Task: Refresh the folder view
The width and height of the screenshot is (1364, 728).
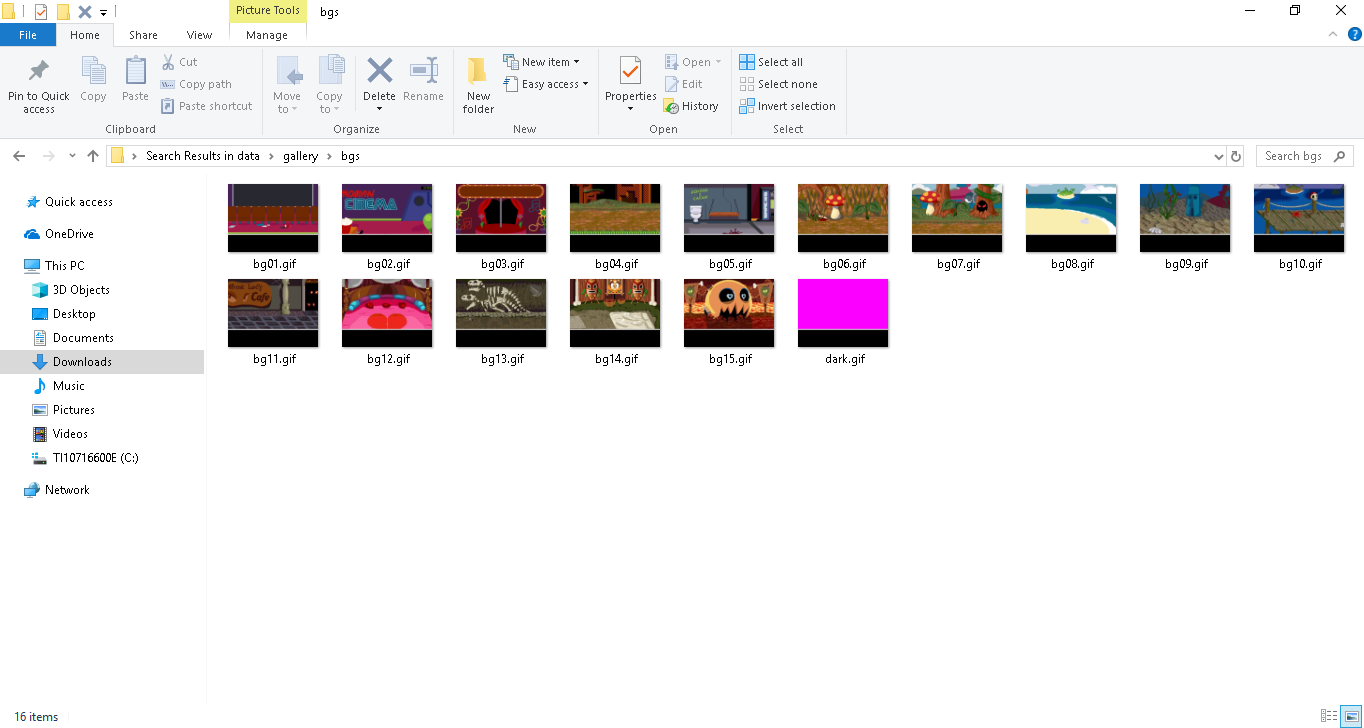Action: click(x=1236, y=156)
